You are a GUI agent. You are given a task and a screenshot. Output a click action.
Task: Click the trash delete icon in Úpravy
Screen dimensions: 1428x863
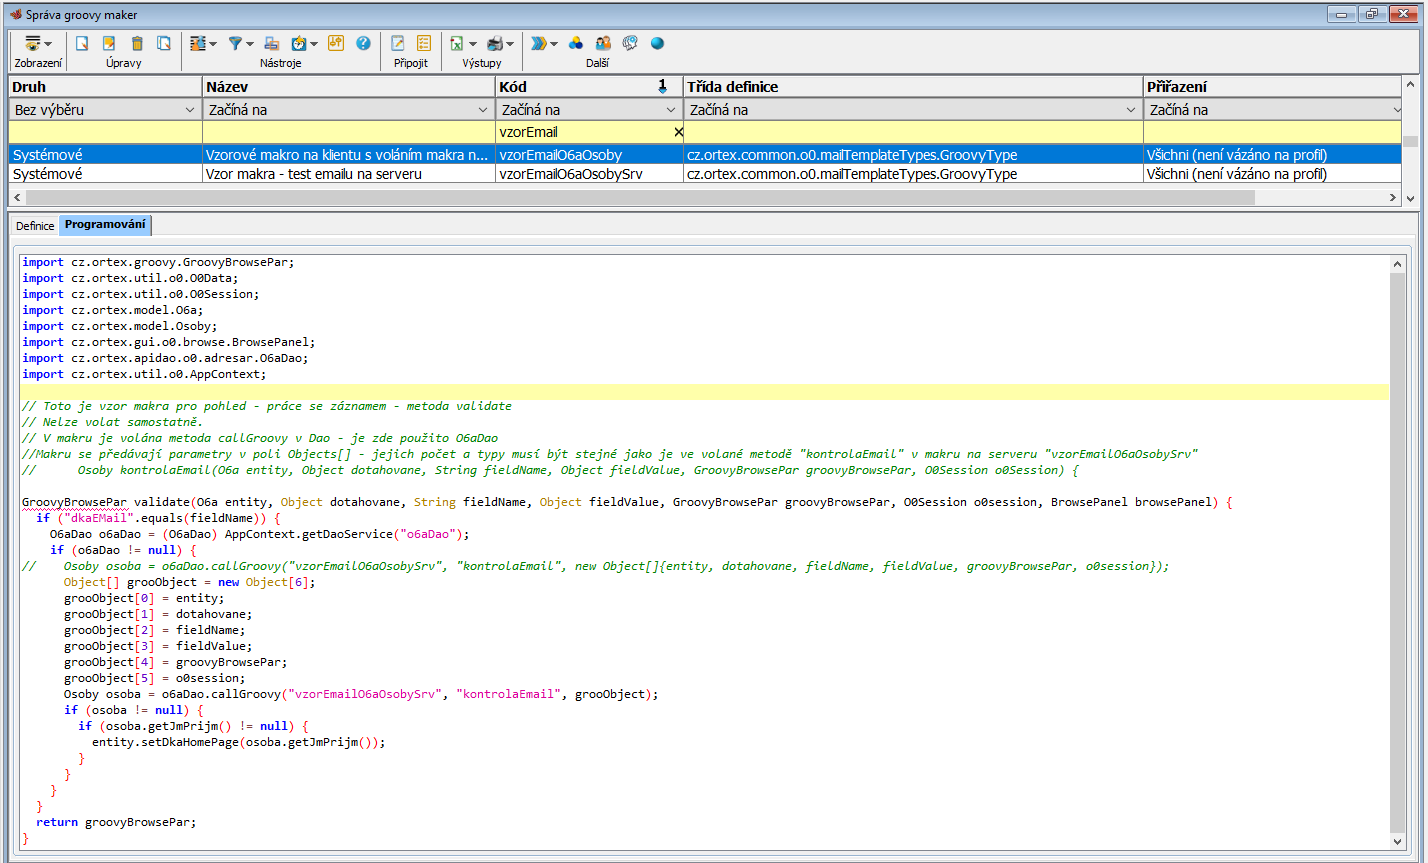[x=137, y=44]
